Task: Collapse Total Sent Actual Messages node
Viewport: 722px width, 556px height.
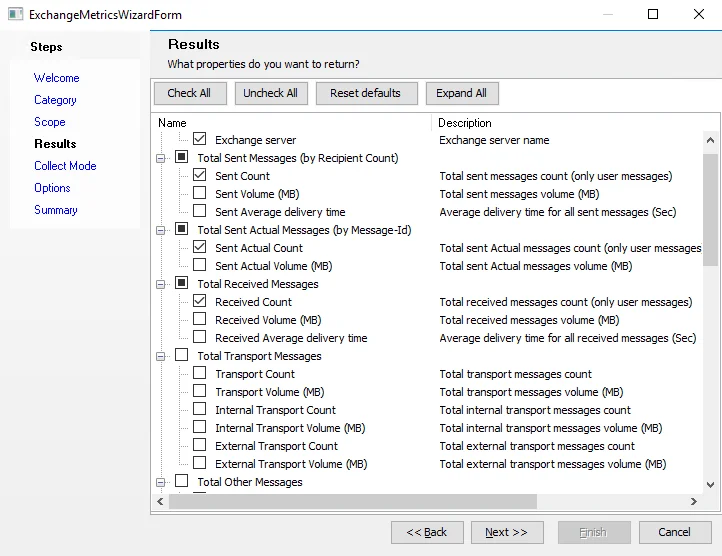Action: (x=160, y=230)
